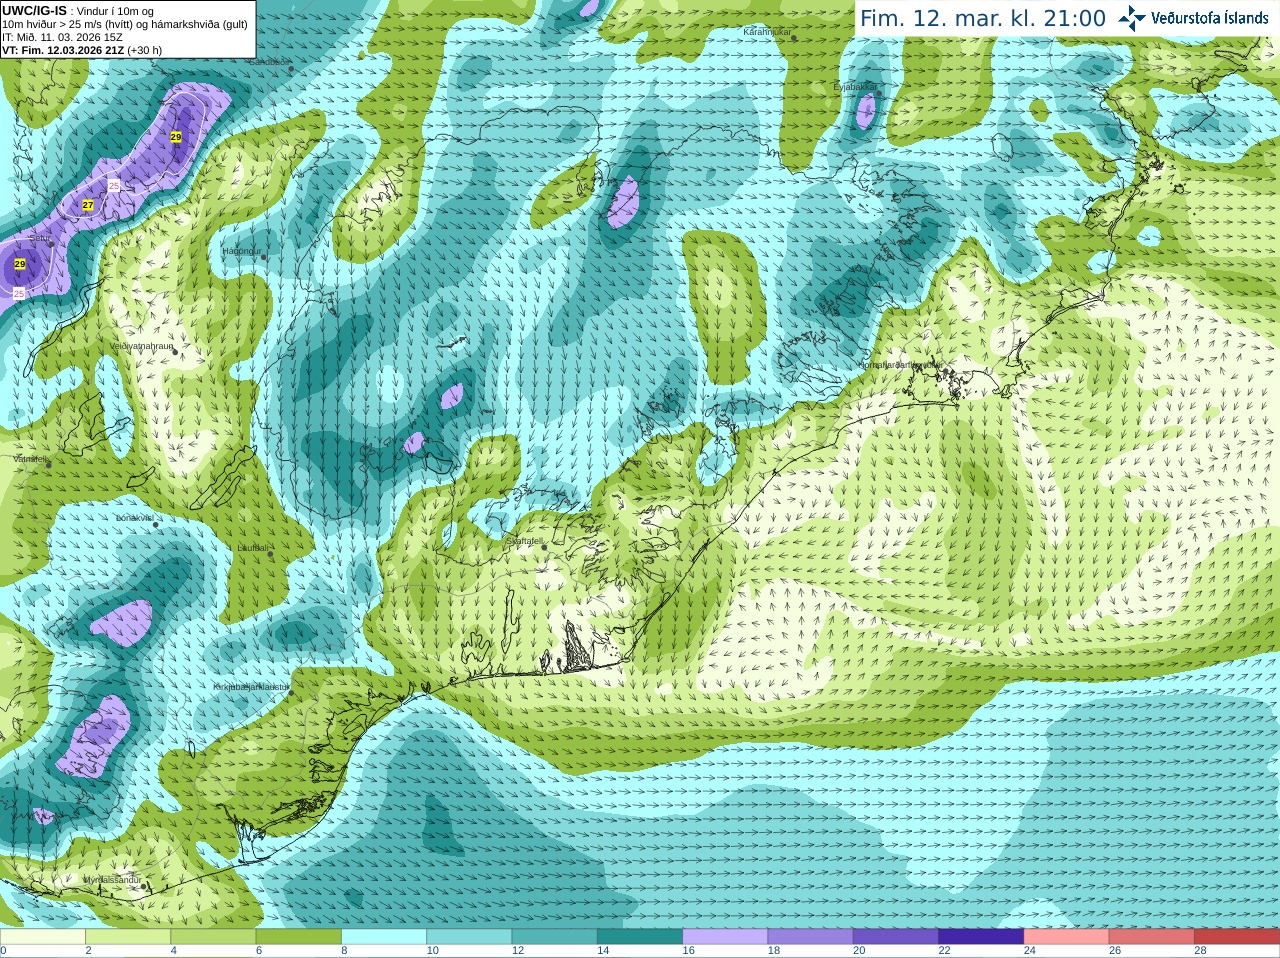The width and height of the screenshot is (1280, 958).
Task: Click the 16–18 m/s light purple legend swatch
Action: 725,937
